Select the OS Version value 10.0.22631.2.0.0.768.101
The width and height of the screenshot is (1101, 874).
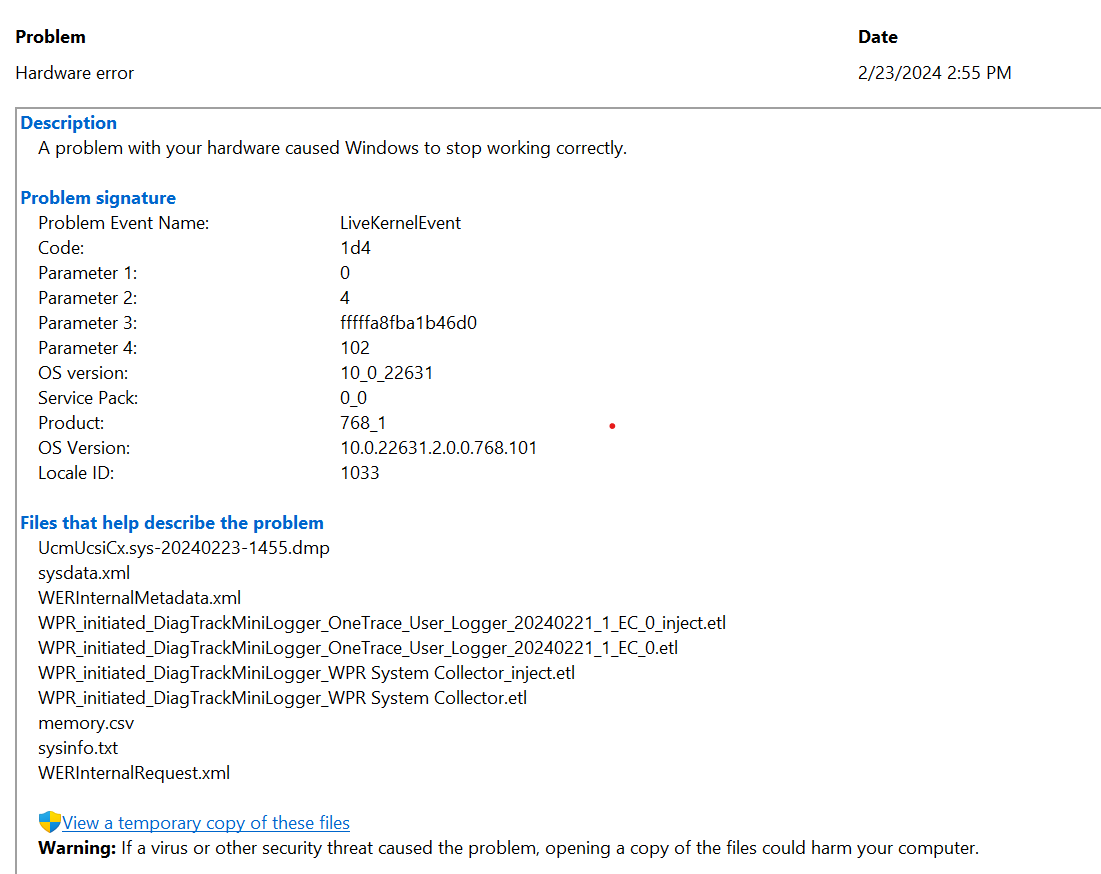click(x=439, y=448)
